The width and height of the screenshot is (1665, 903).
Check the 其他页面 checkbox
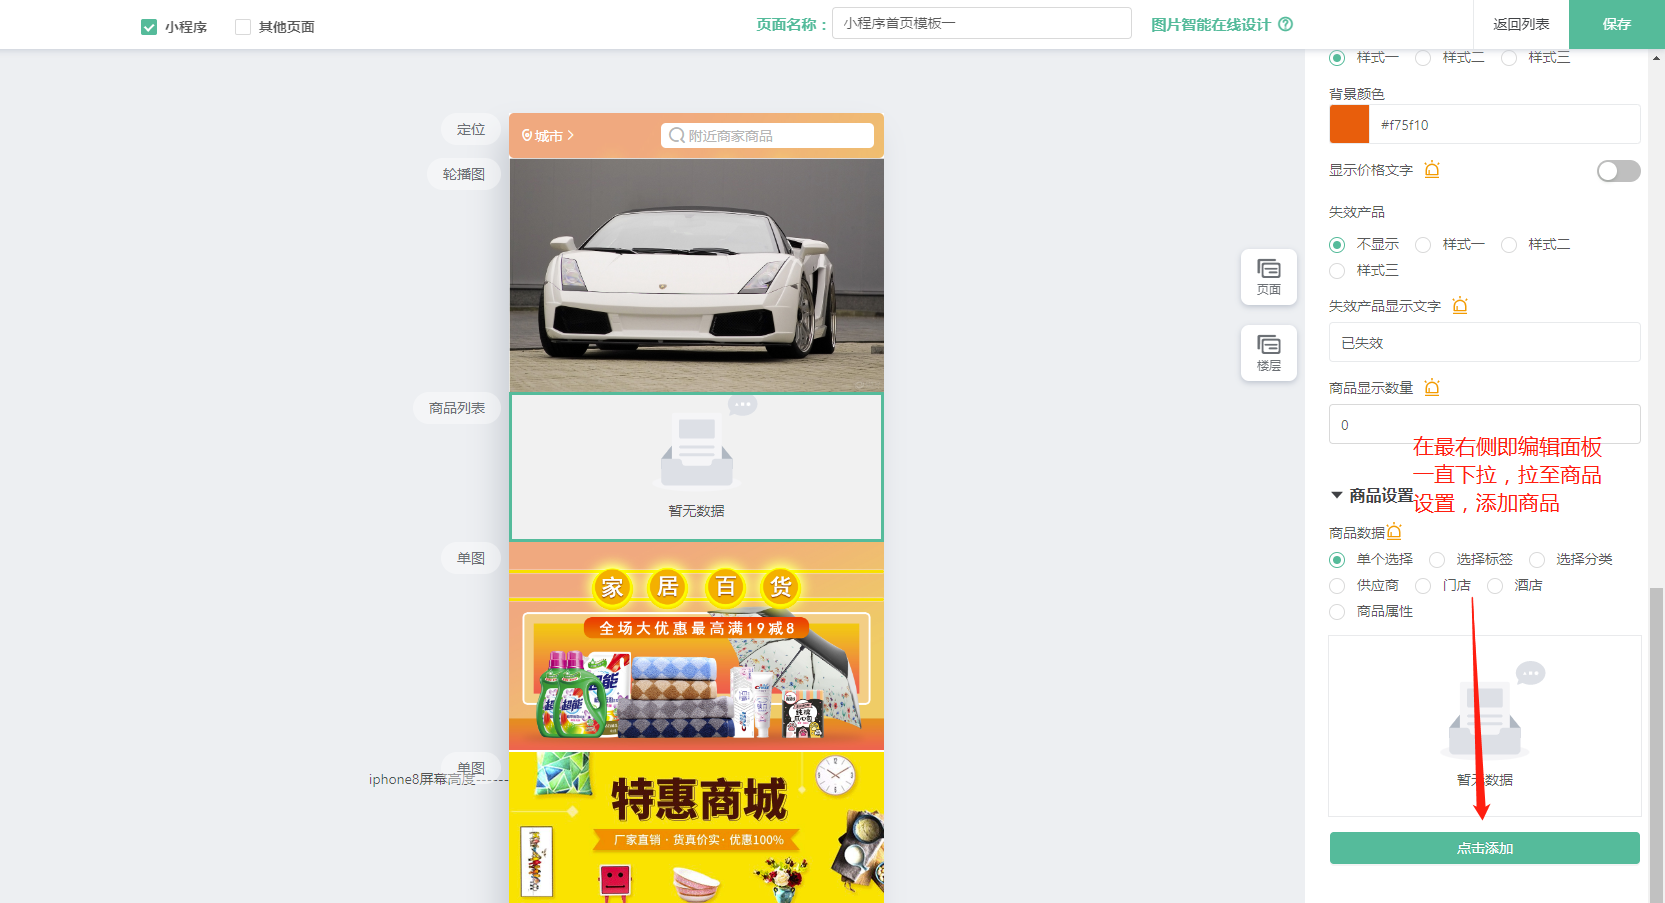[x=243, y=27]
